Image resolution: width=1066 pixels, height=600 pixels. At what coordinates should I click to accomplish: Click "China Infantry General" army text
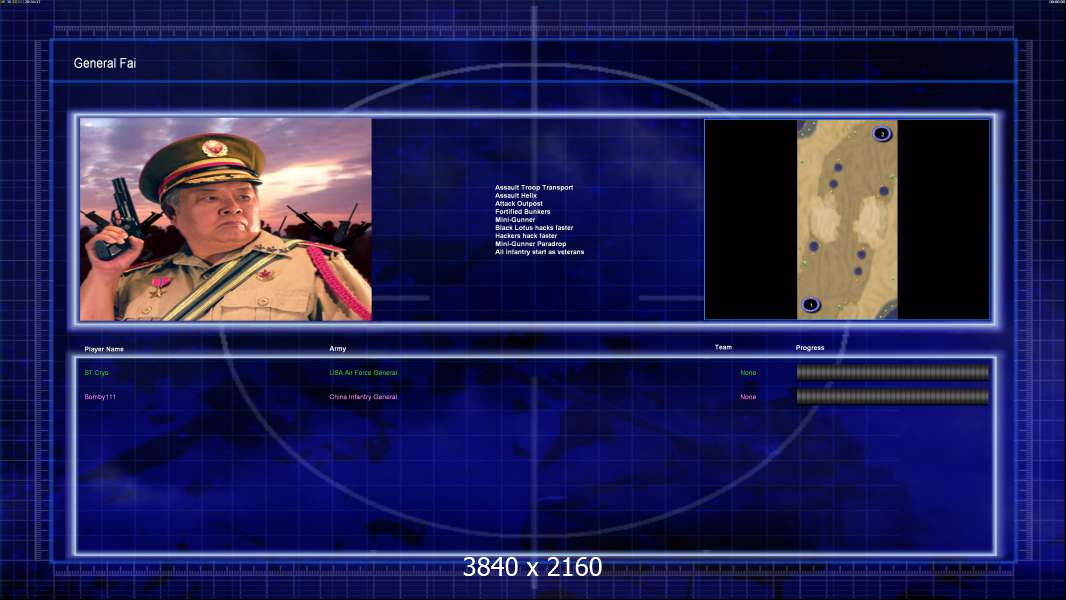pyautogui.click(x=363, y=397)
